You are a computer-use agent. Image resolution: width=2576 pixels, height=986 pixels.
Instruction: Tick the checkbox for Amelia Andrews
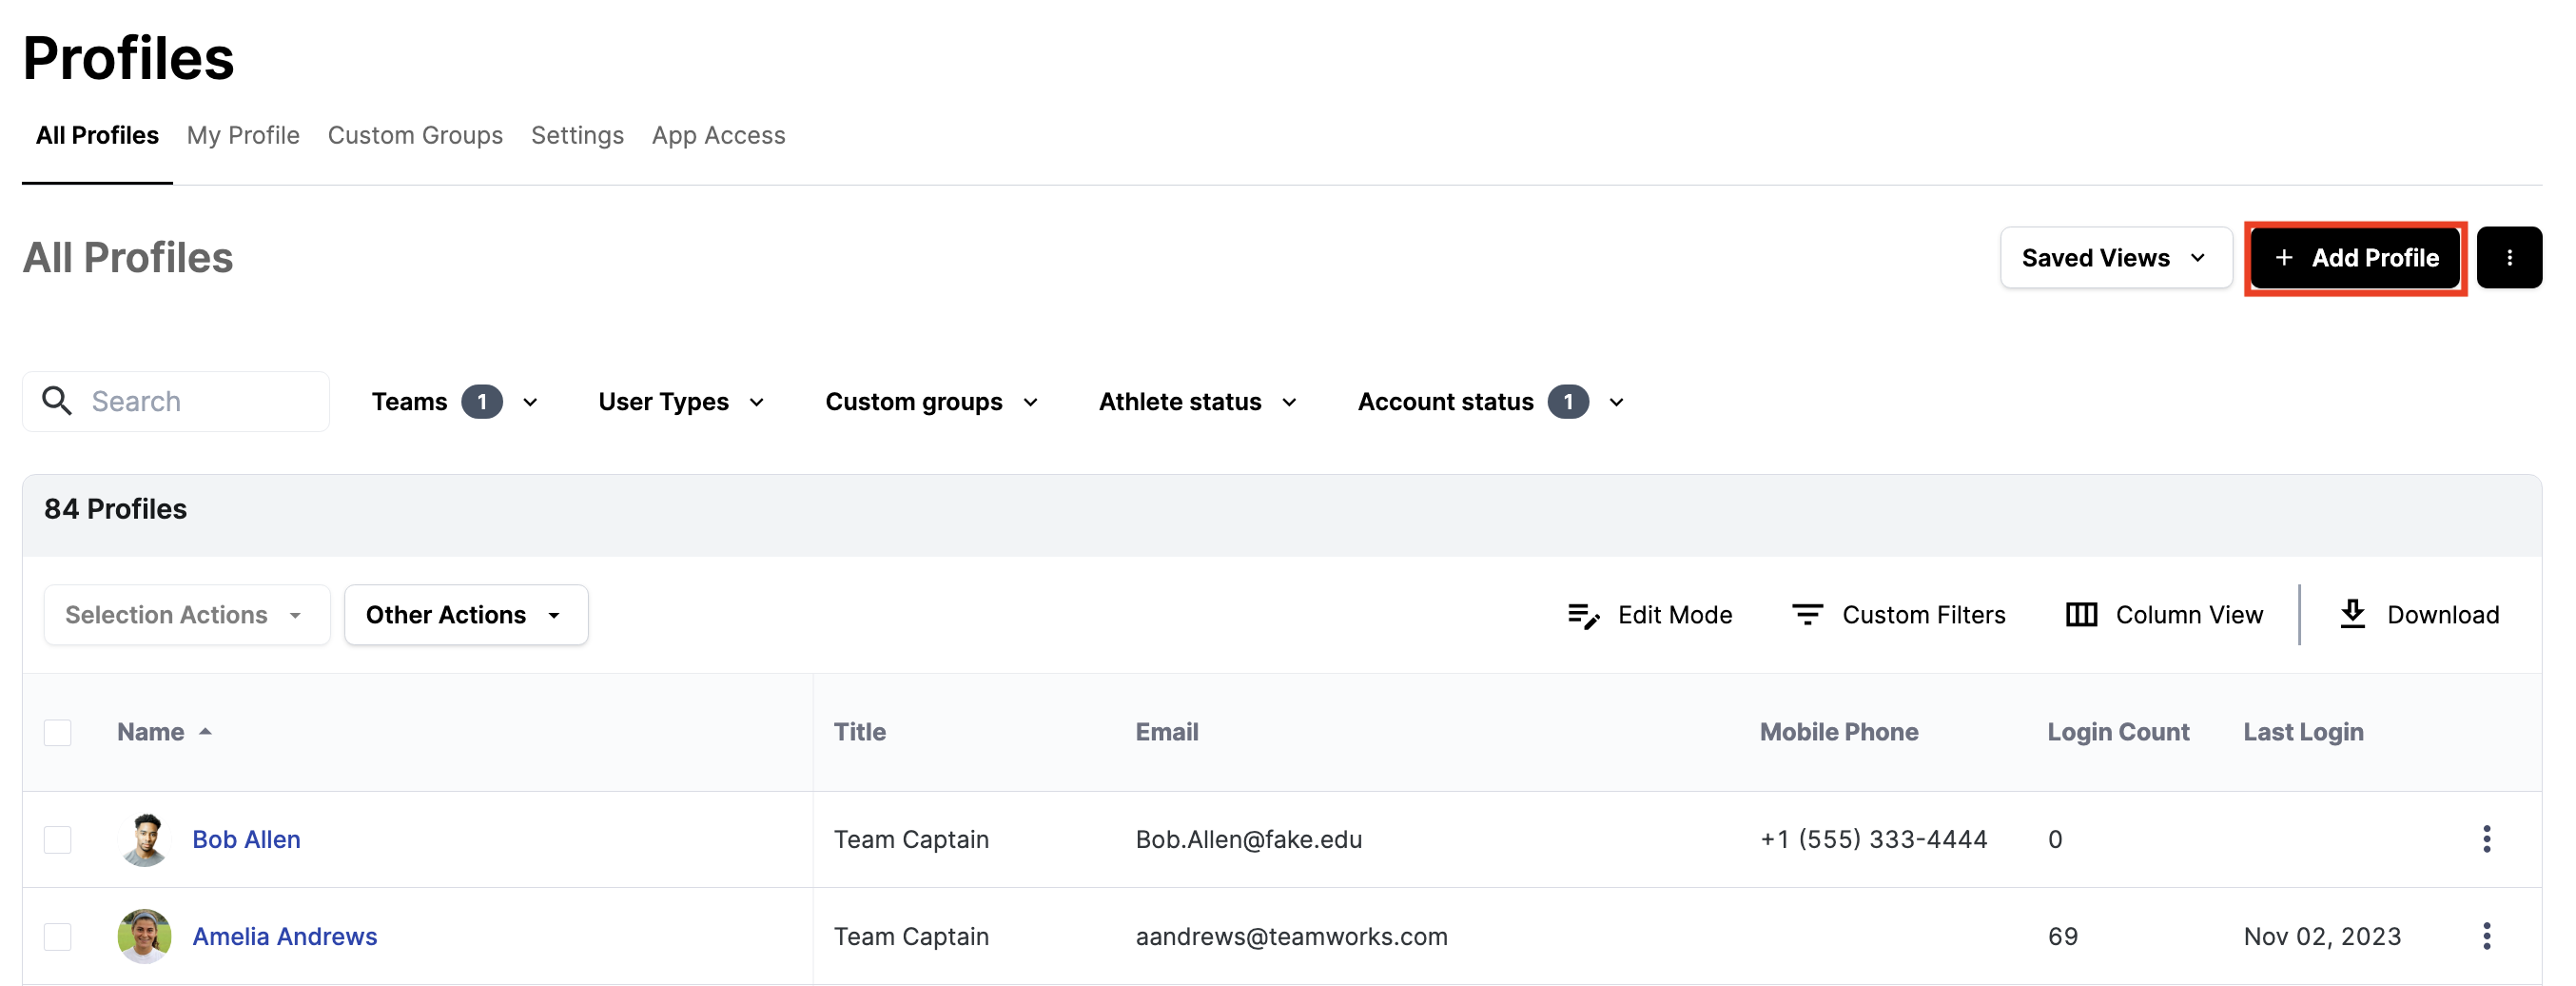58,936
